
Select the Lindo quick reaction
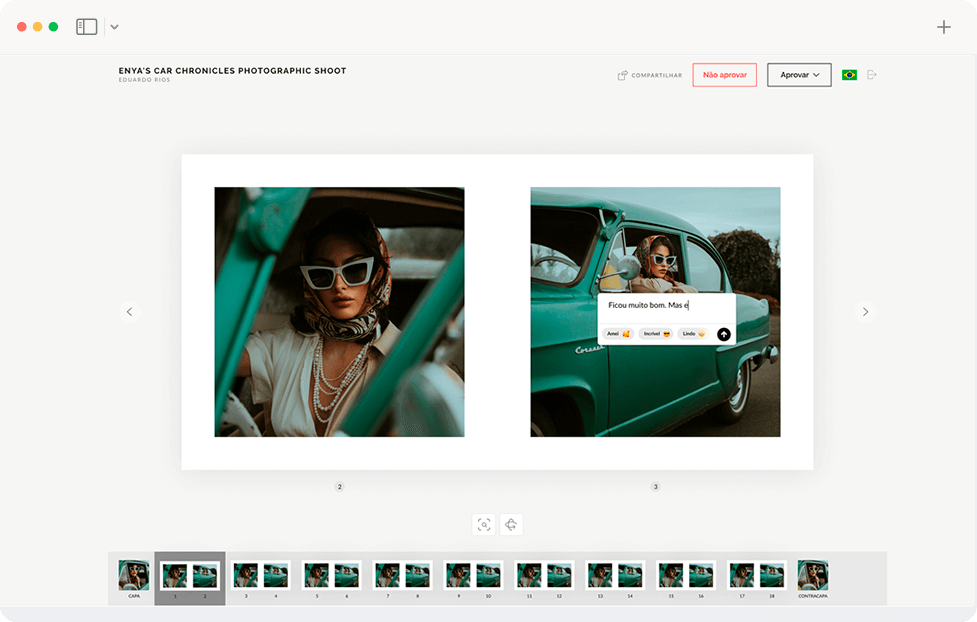pyautogui.click(x=694, y=334)
